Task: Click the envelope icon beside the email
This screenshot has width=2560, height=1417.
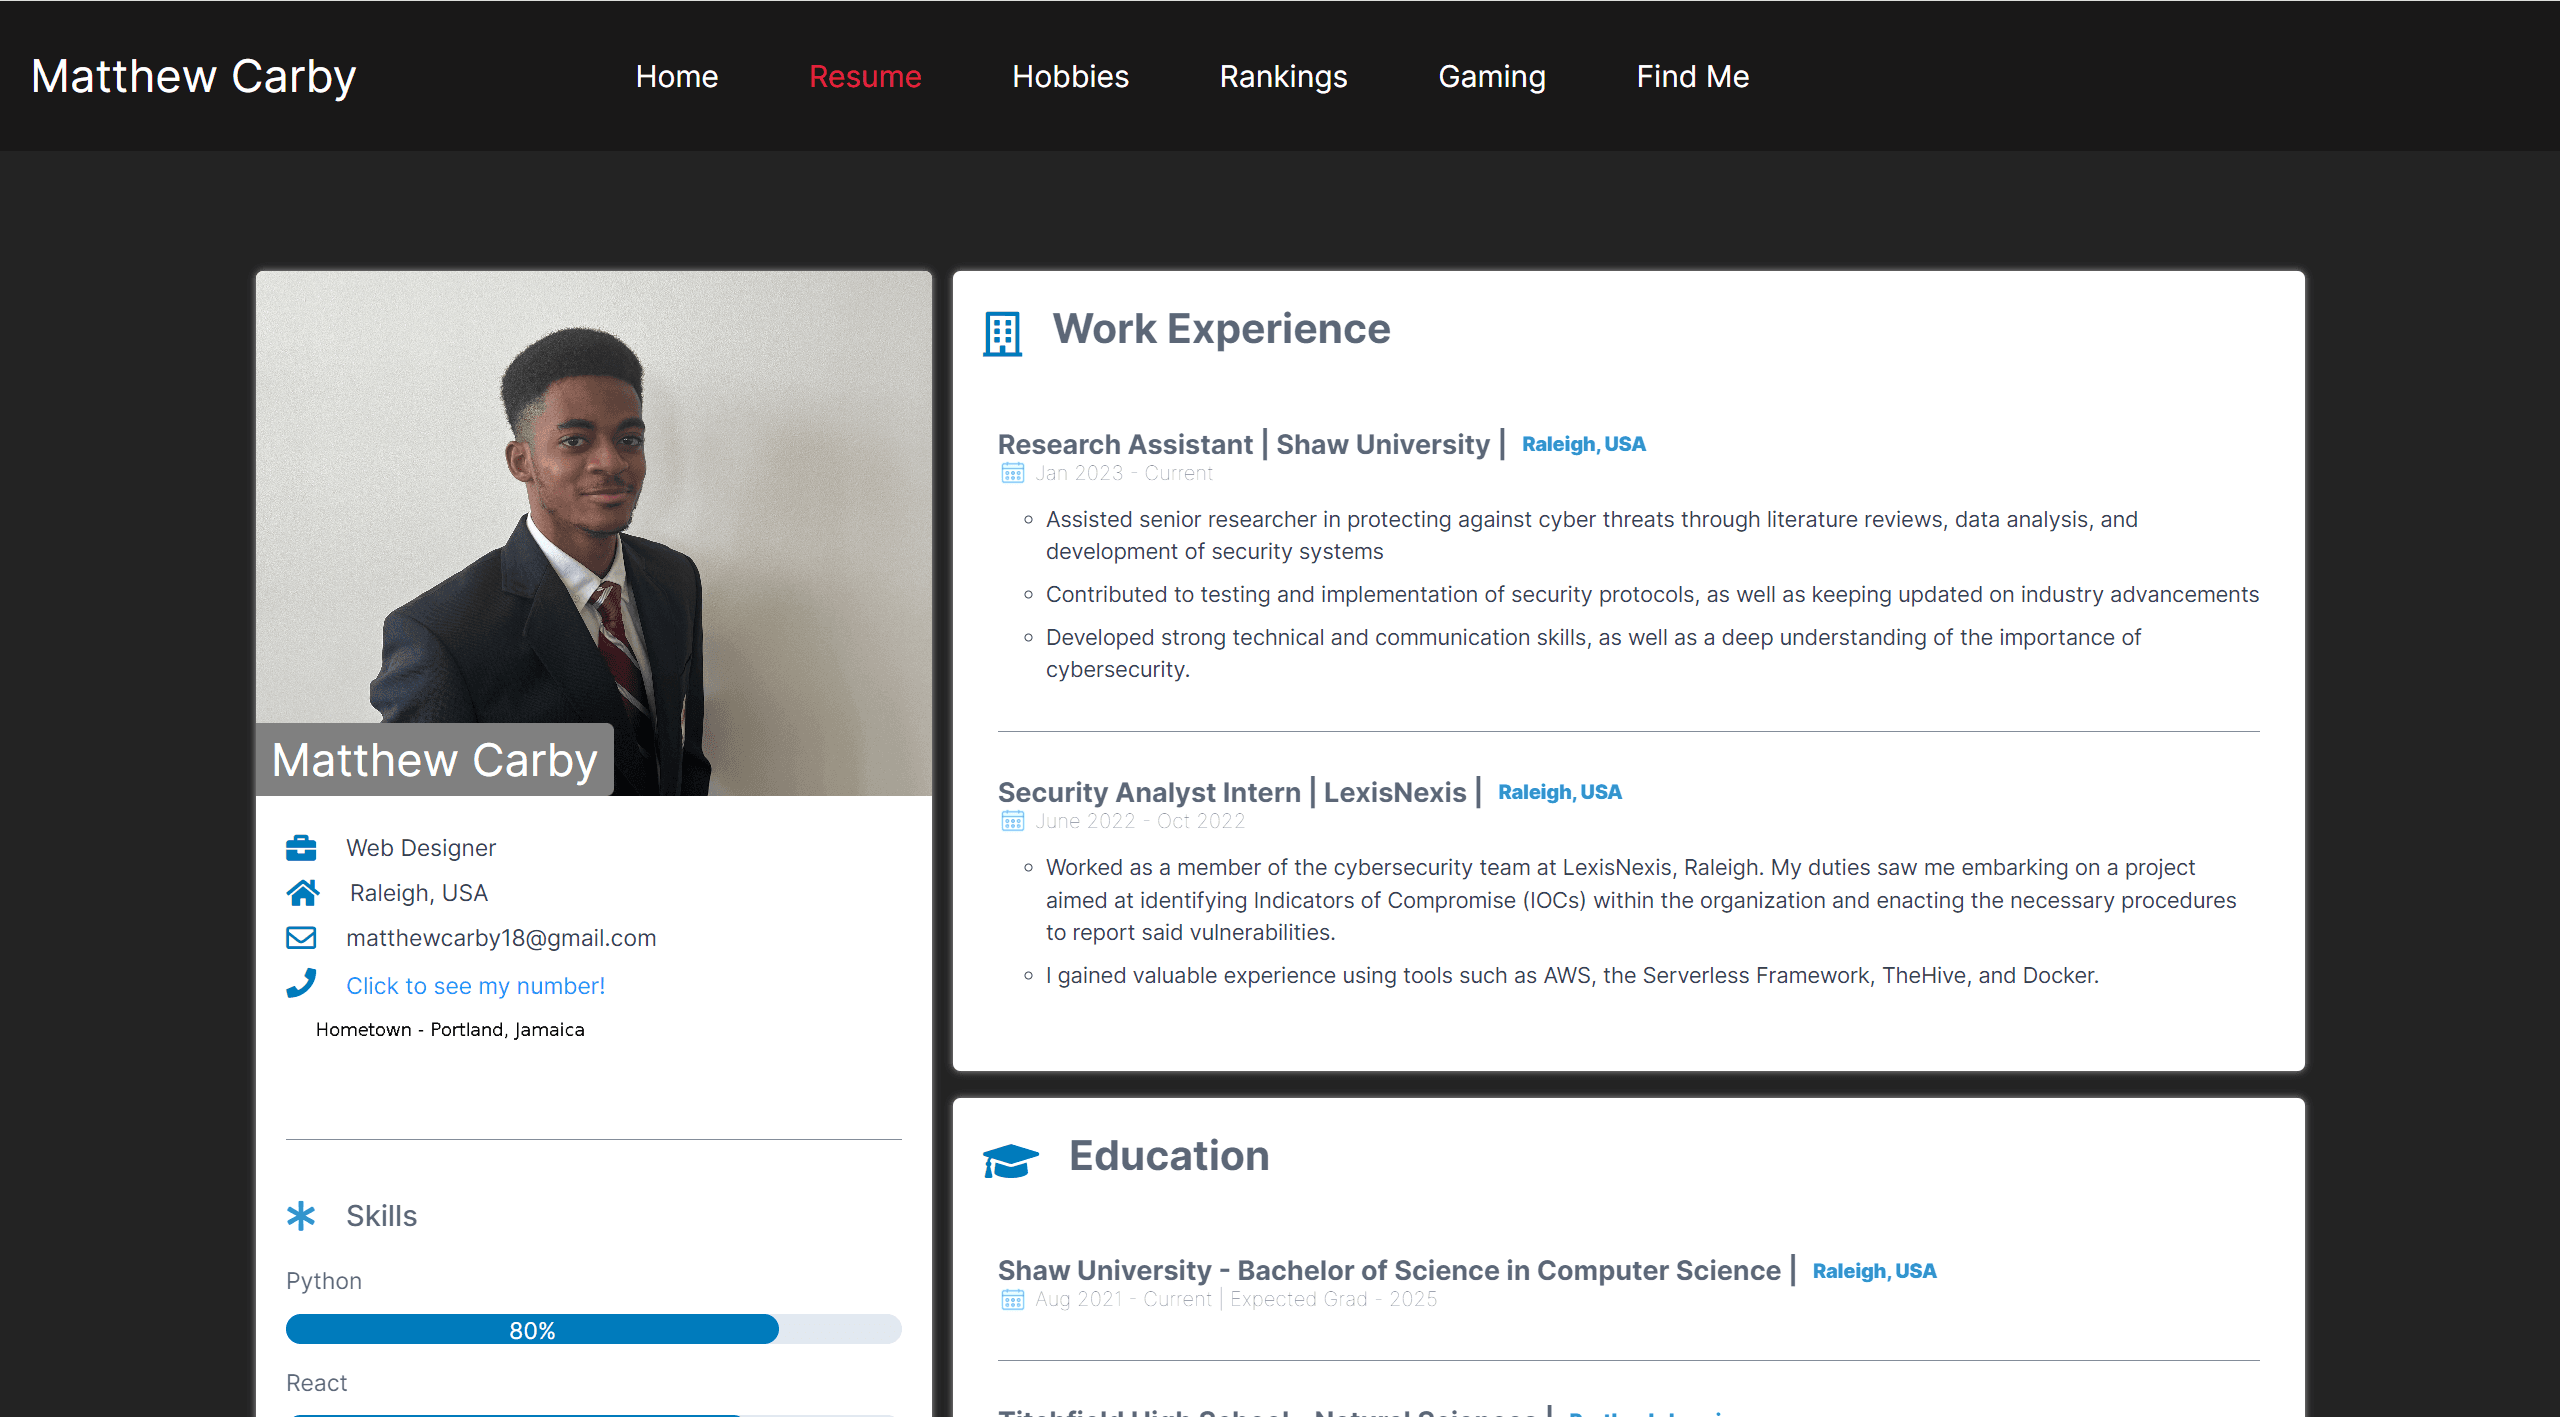Action: [x=301, y=938]
